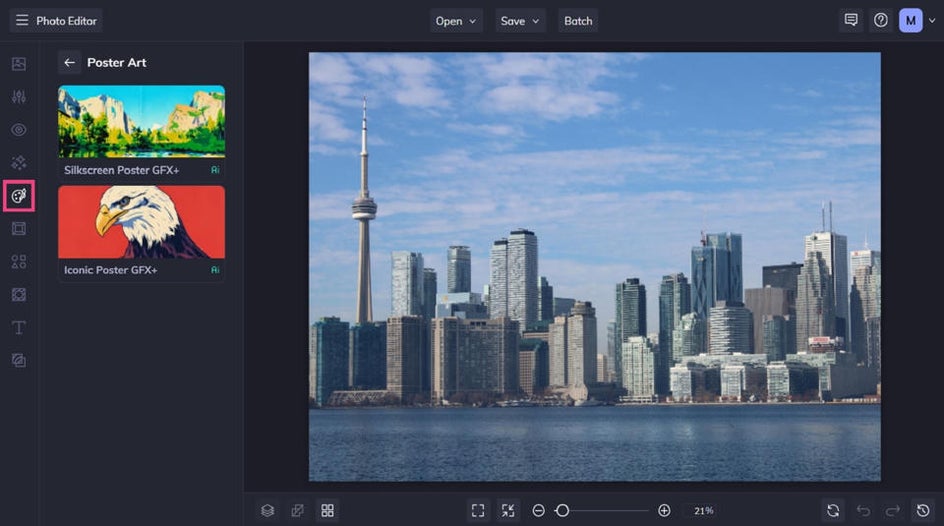Expand the Save dropdown
Viewport: 944px width, 526px height.
(520, 21)
